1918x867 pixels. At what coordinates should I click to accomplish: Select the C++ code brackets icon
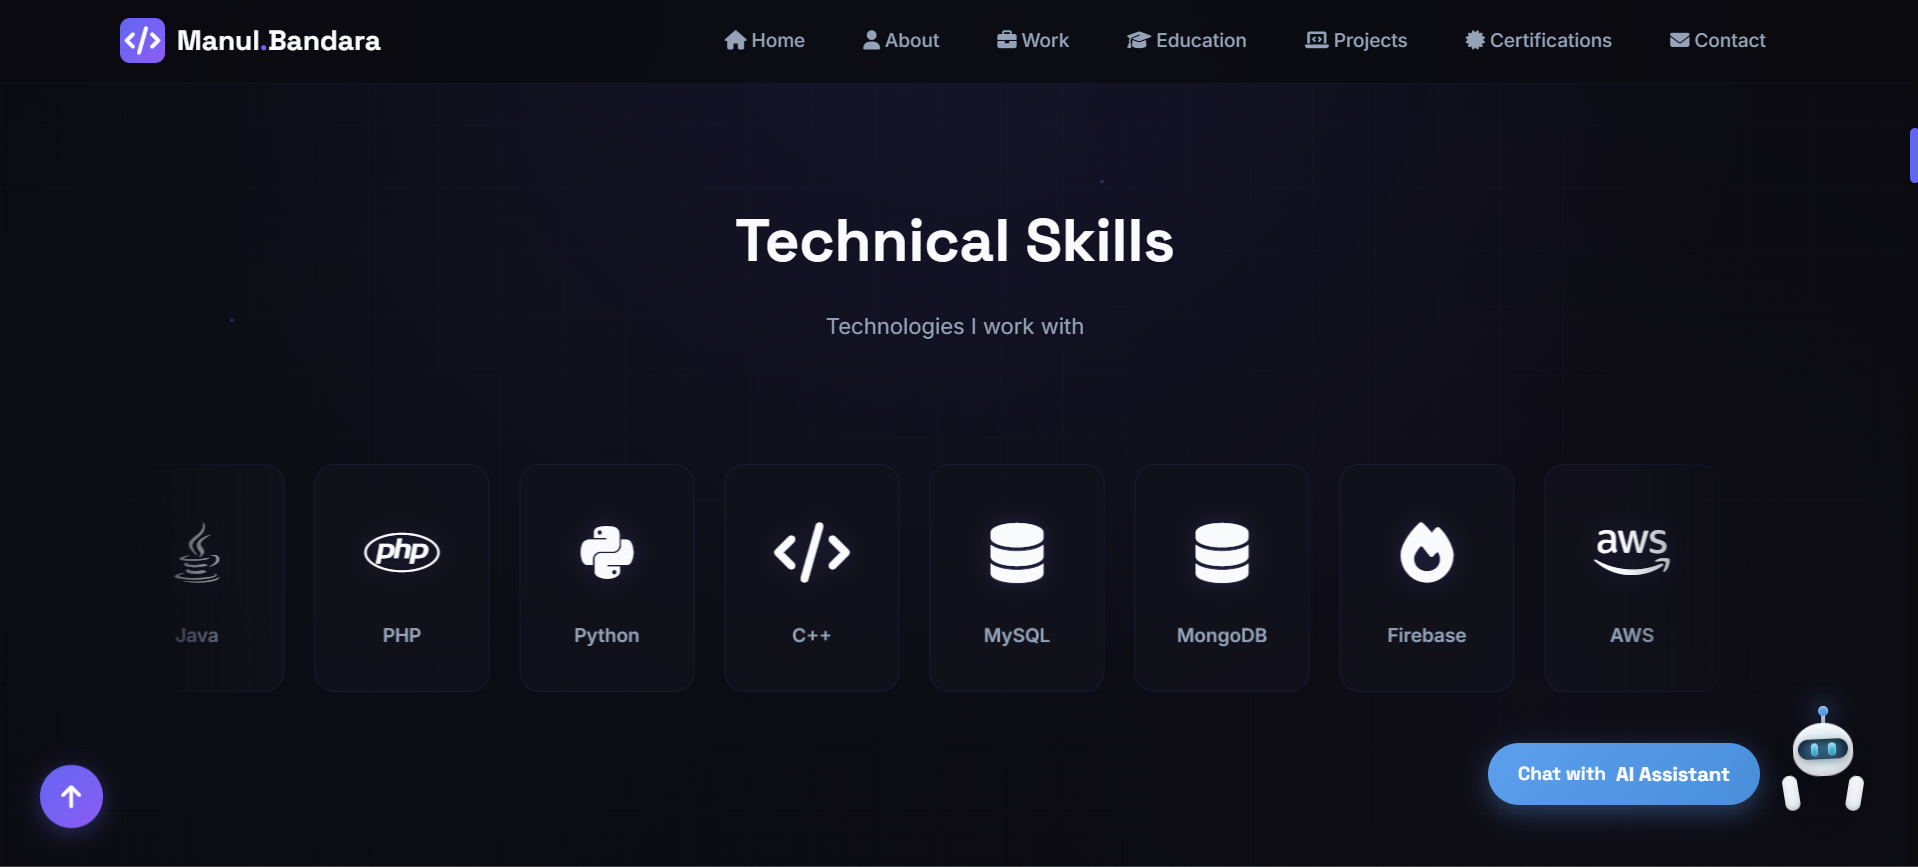pos(812,552)
